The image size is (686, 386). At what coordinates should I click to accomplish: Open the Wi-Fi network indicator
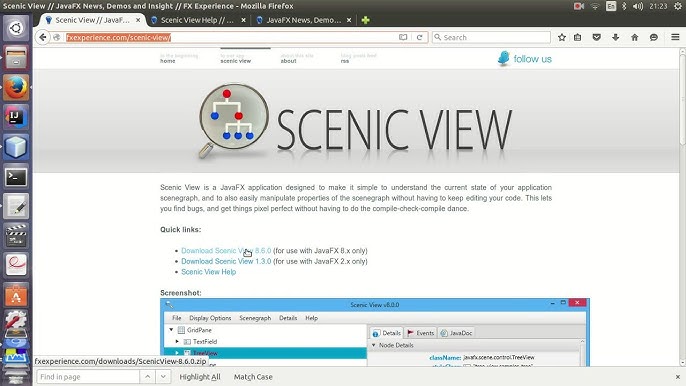tap(595, 6)
